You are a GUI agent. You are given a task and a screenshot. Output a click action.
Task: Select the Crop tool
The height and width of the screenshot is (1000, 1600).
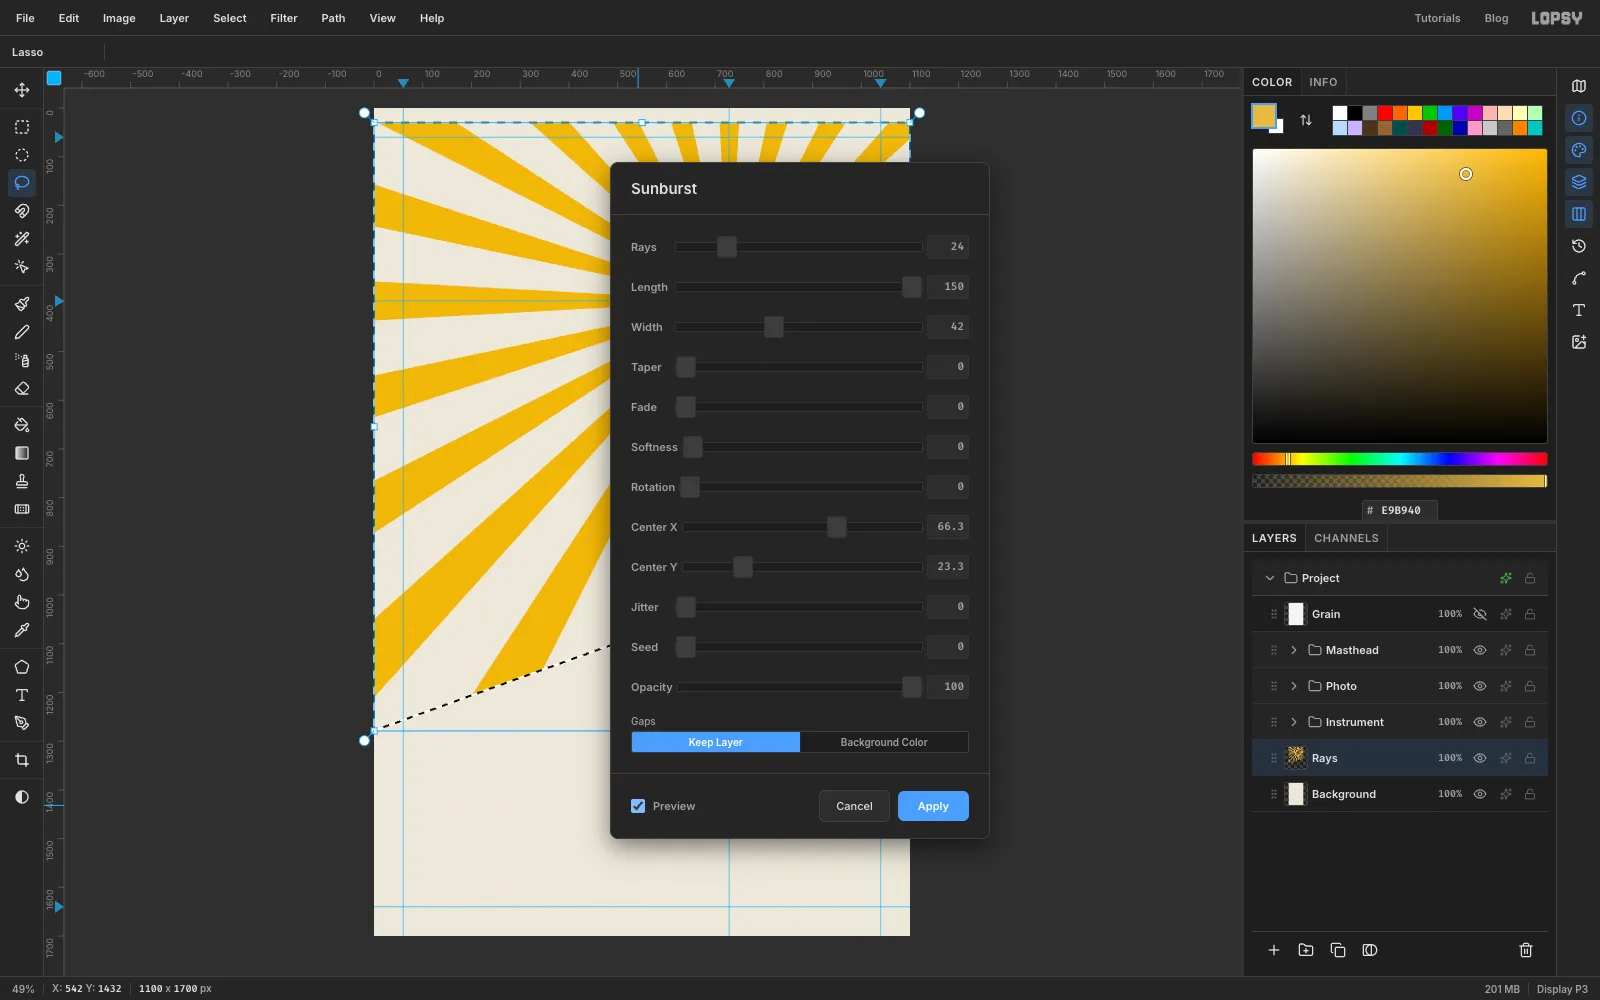(x=22, y=760)
